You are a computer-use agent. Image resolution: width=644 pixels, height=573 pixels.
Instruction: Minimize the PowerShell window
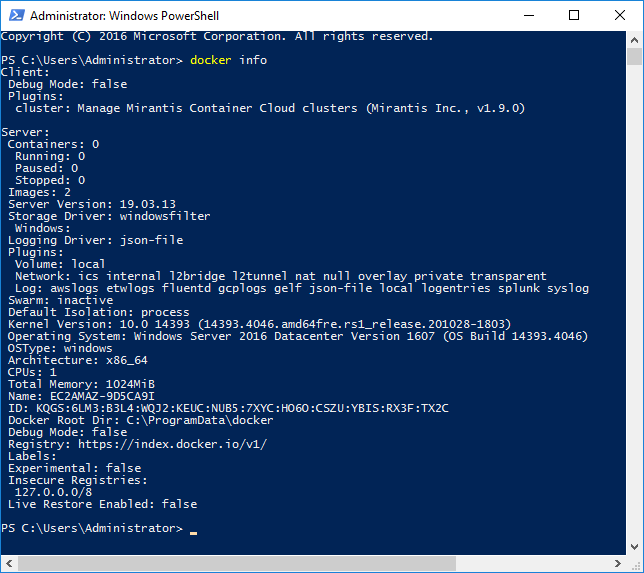[x=529, y=15]
